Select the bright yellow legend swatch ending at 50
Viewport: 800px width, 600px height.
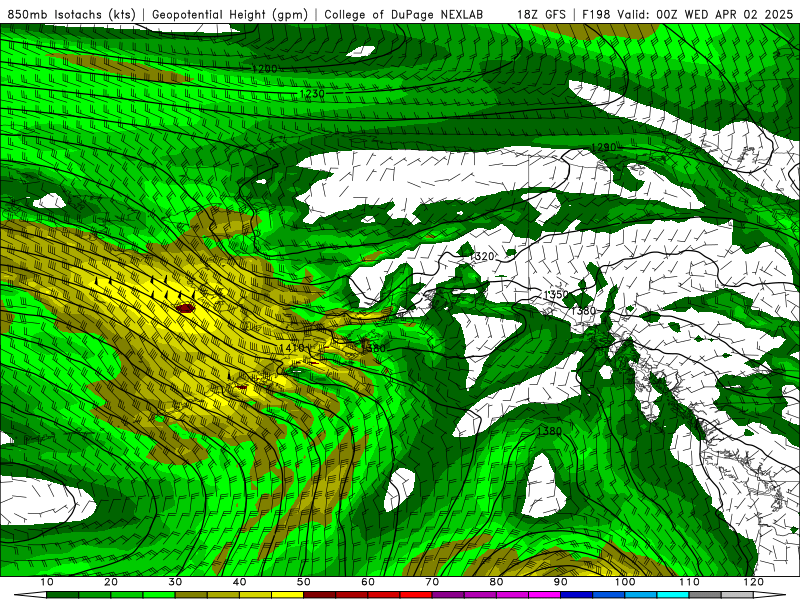pos(287,595)
